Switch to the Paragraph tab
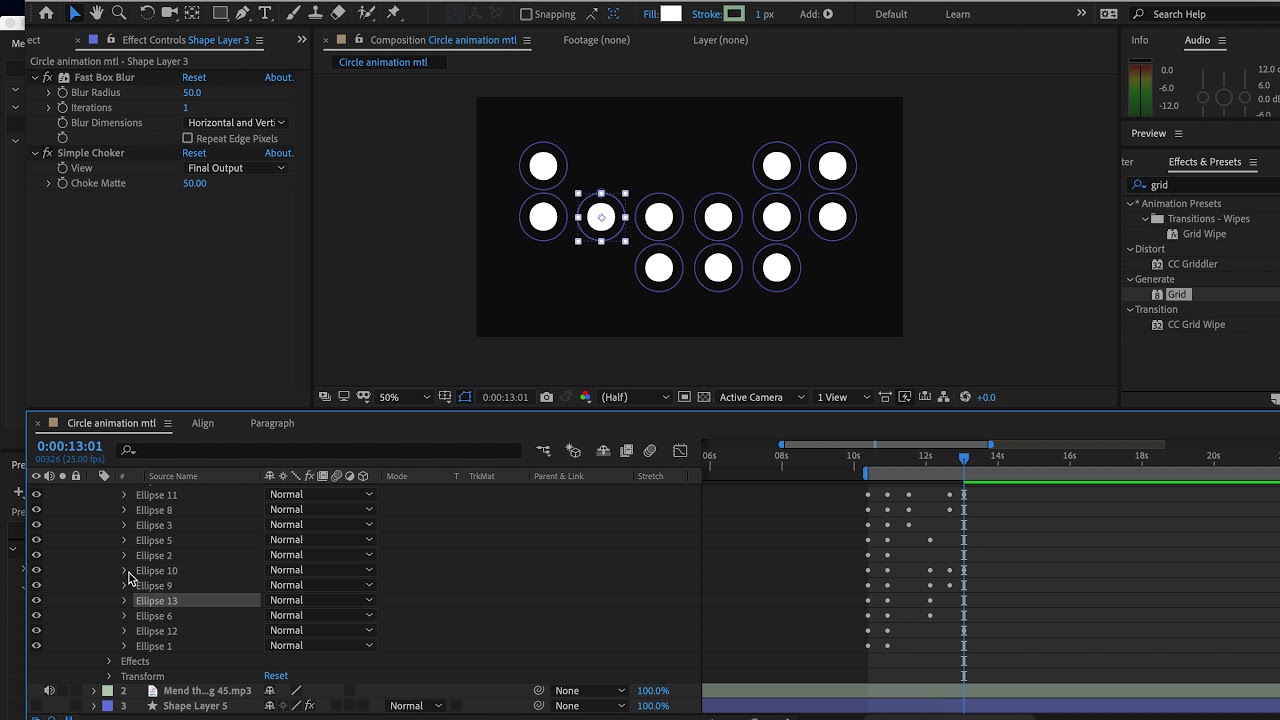Screen dimensions: 1280x720 pyautogui.click(x=272, y=423)
